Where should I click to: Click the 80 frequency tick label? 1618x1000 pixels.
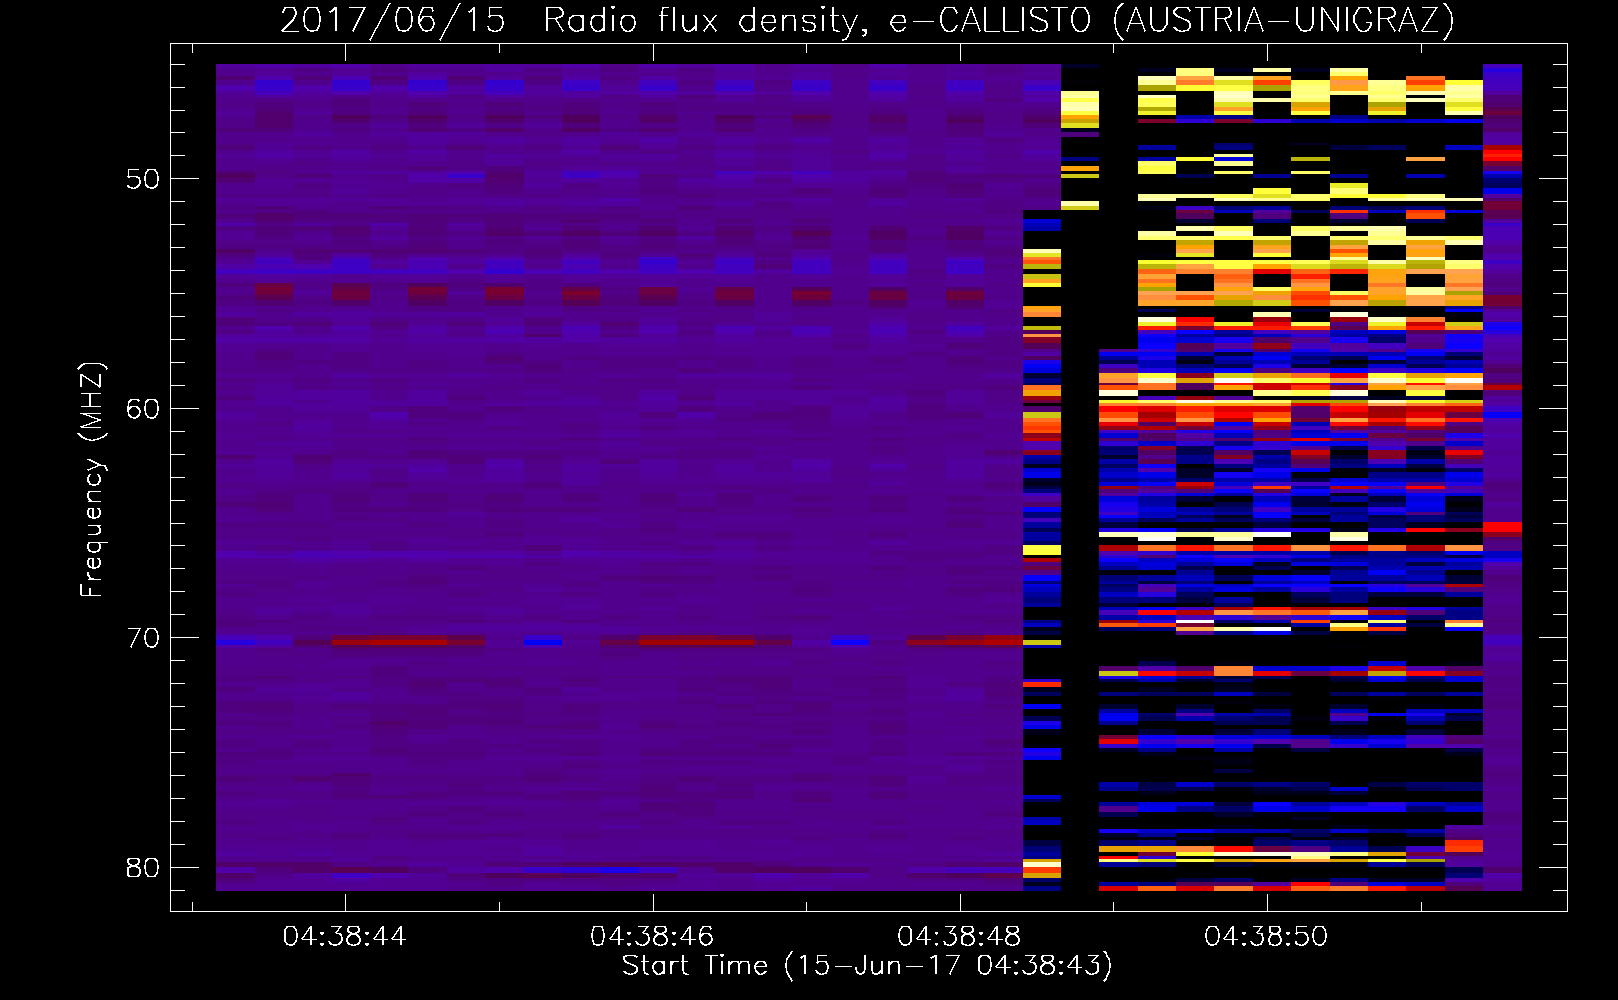(x=143, y=868)
